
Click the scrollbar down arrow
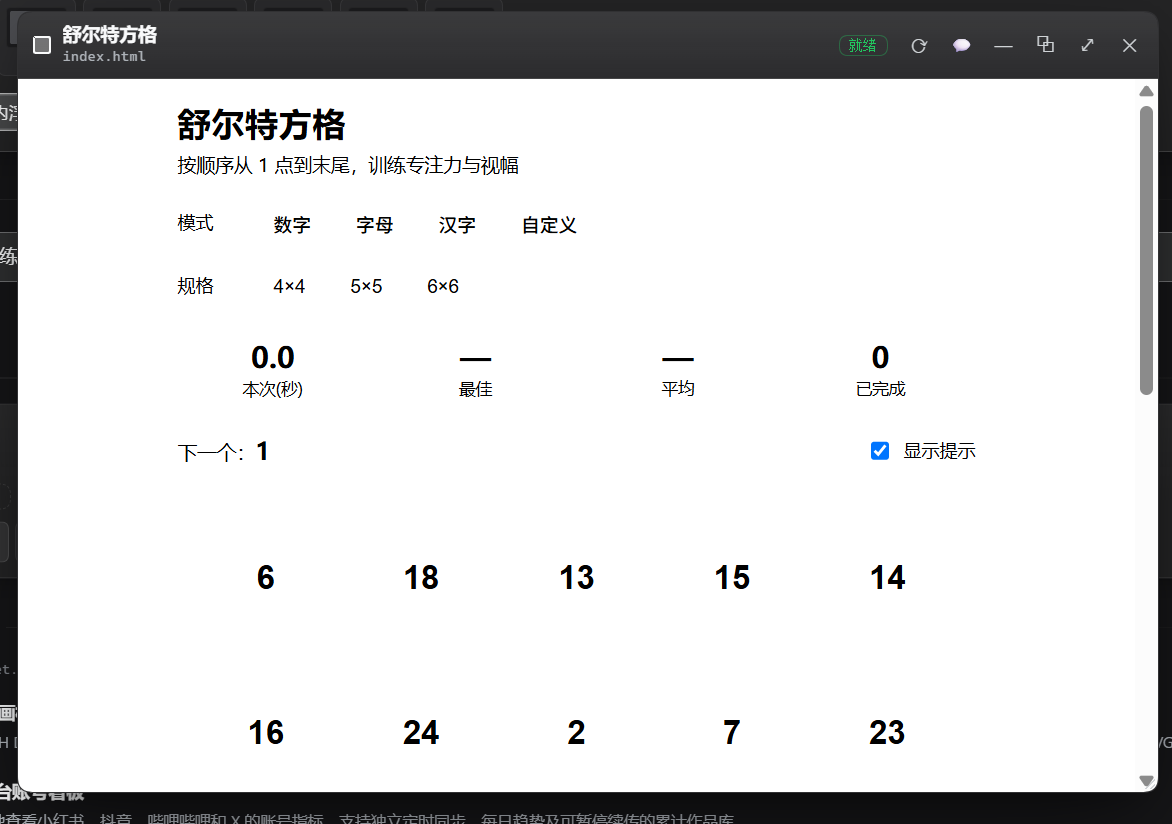pyautogui.click(x=1146, y=781)
